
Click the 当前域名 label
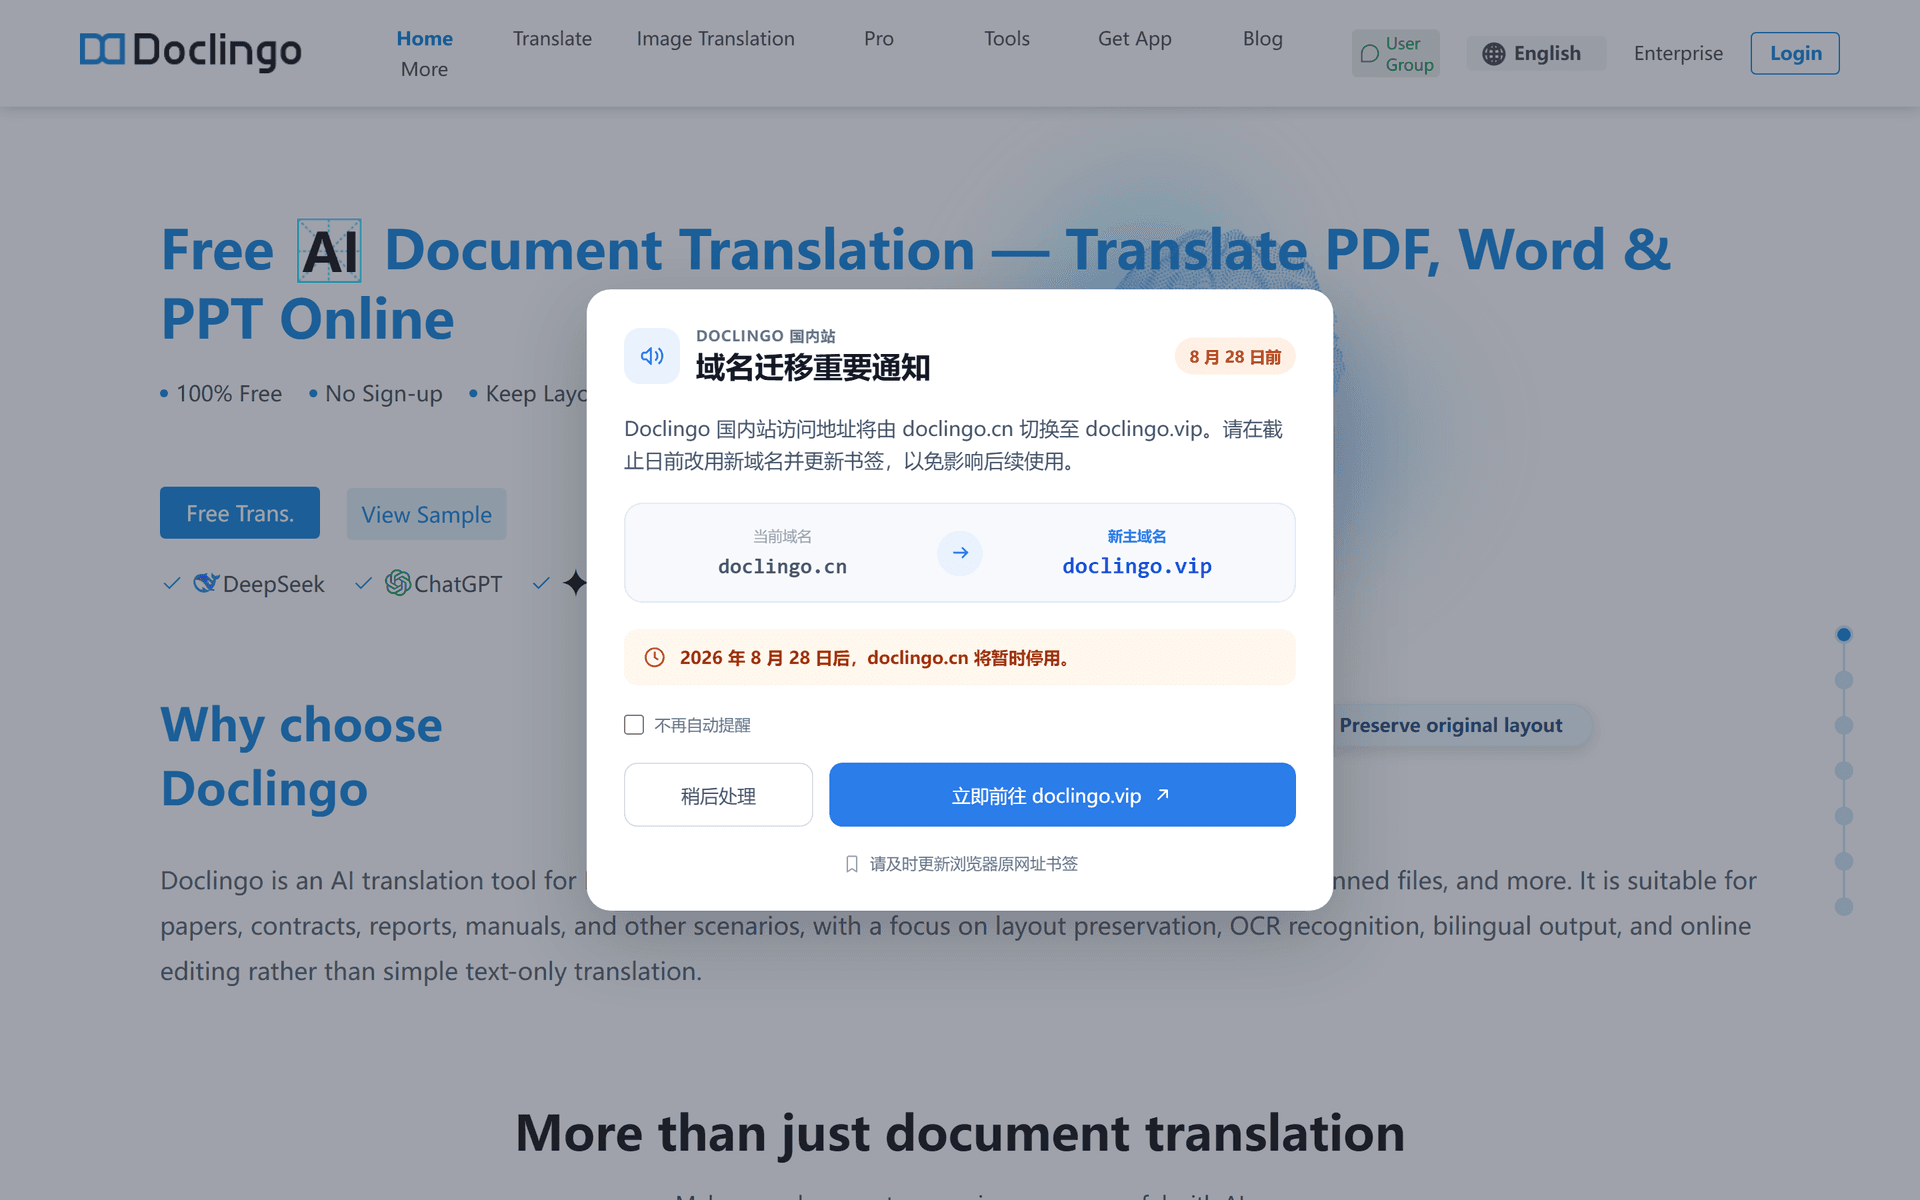click(782, 537)
